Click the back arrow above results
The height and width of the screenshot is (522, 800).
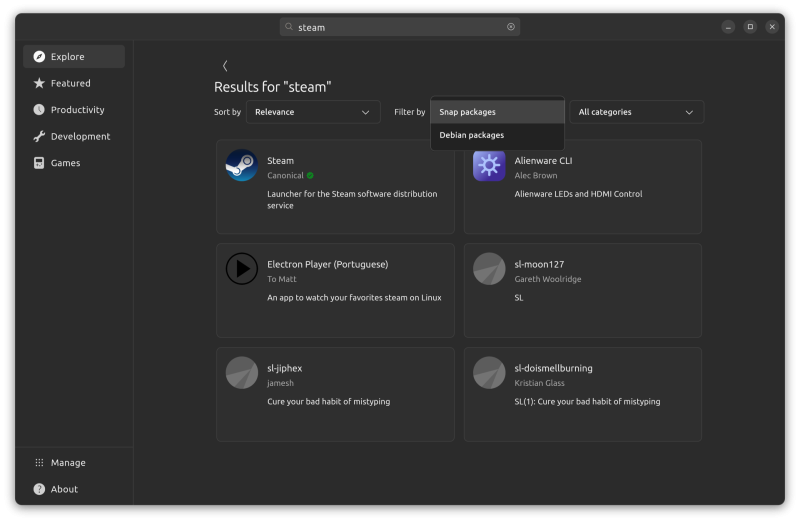click(x=225, y=66)
